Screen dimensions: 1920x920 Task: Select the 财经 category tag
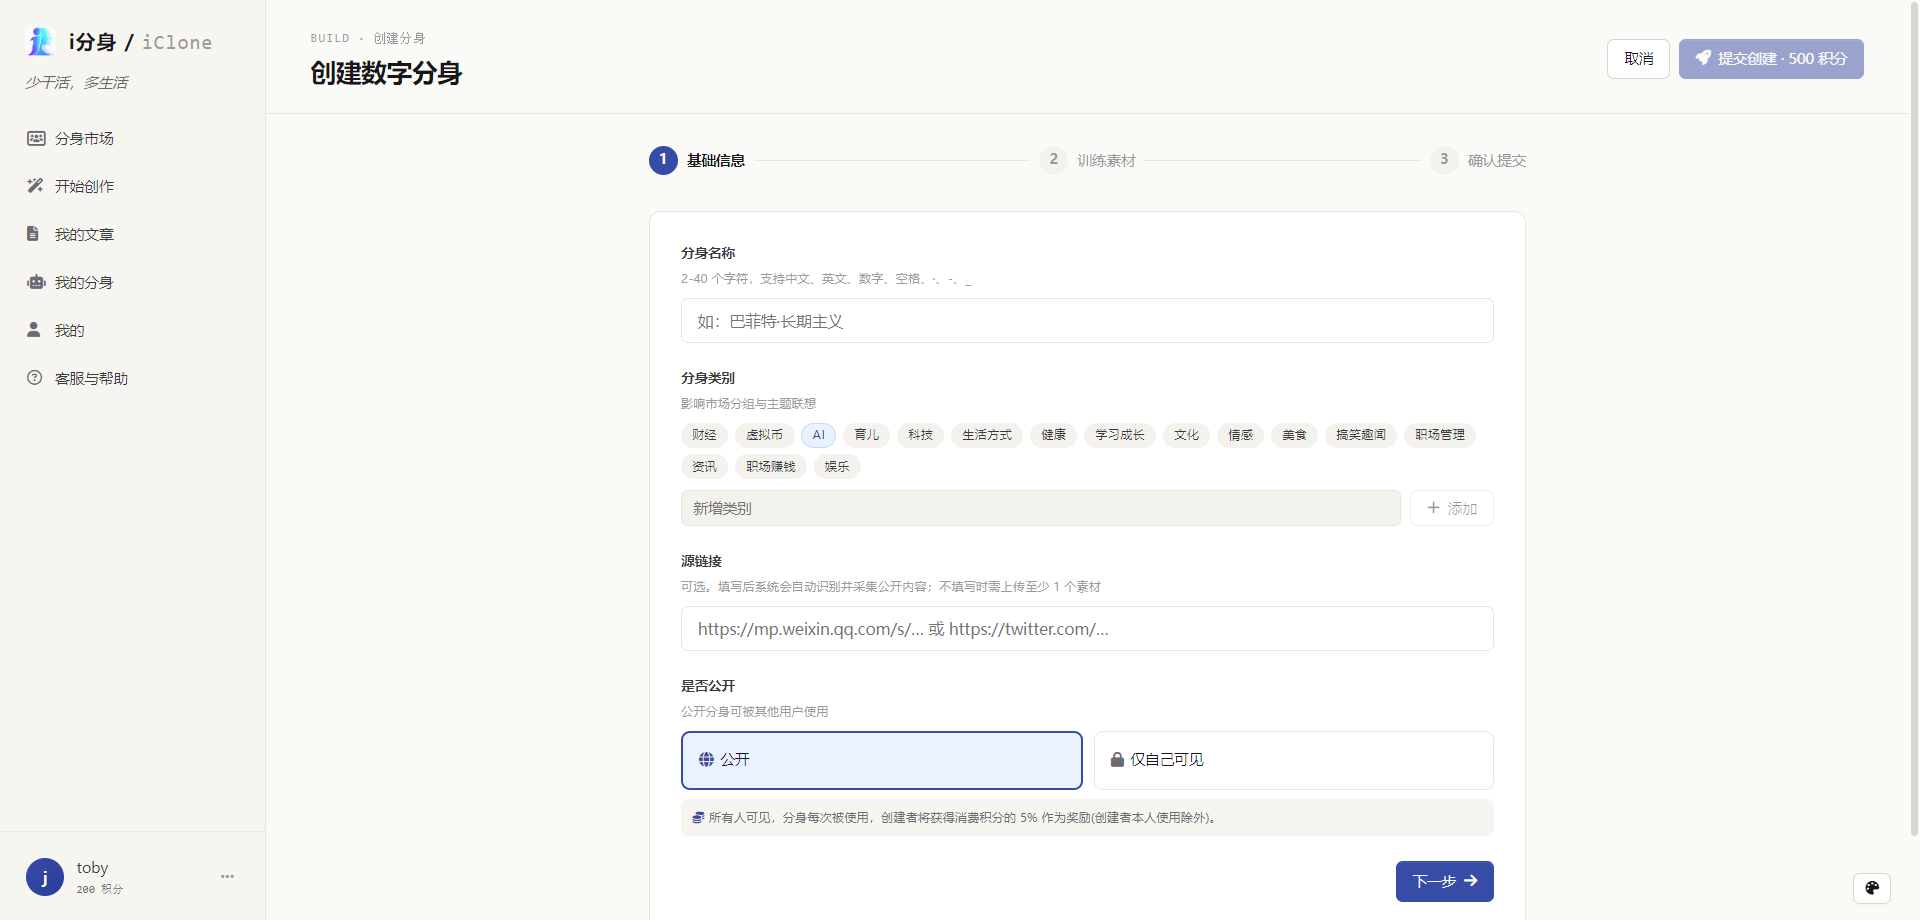point(704,435)
